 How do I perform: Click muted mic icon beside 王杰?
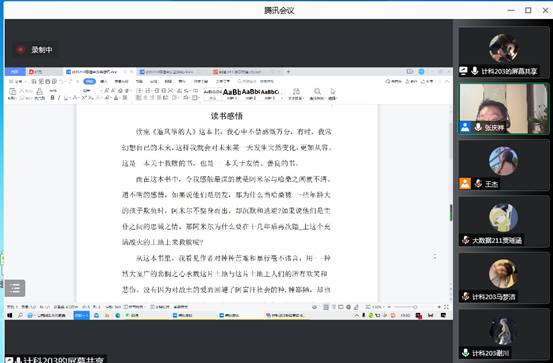click(478, 183)
